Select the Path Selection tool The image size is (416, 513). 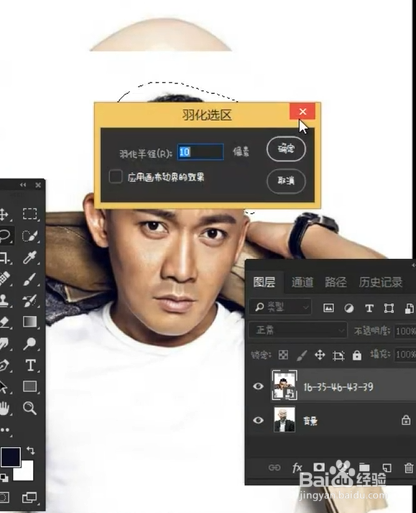(3, 387)
